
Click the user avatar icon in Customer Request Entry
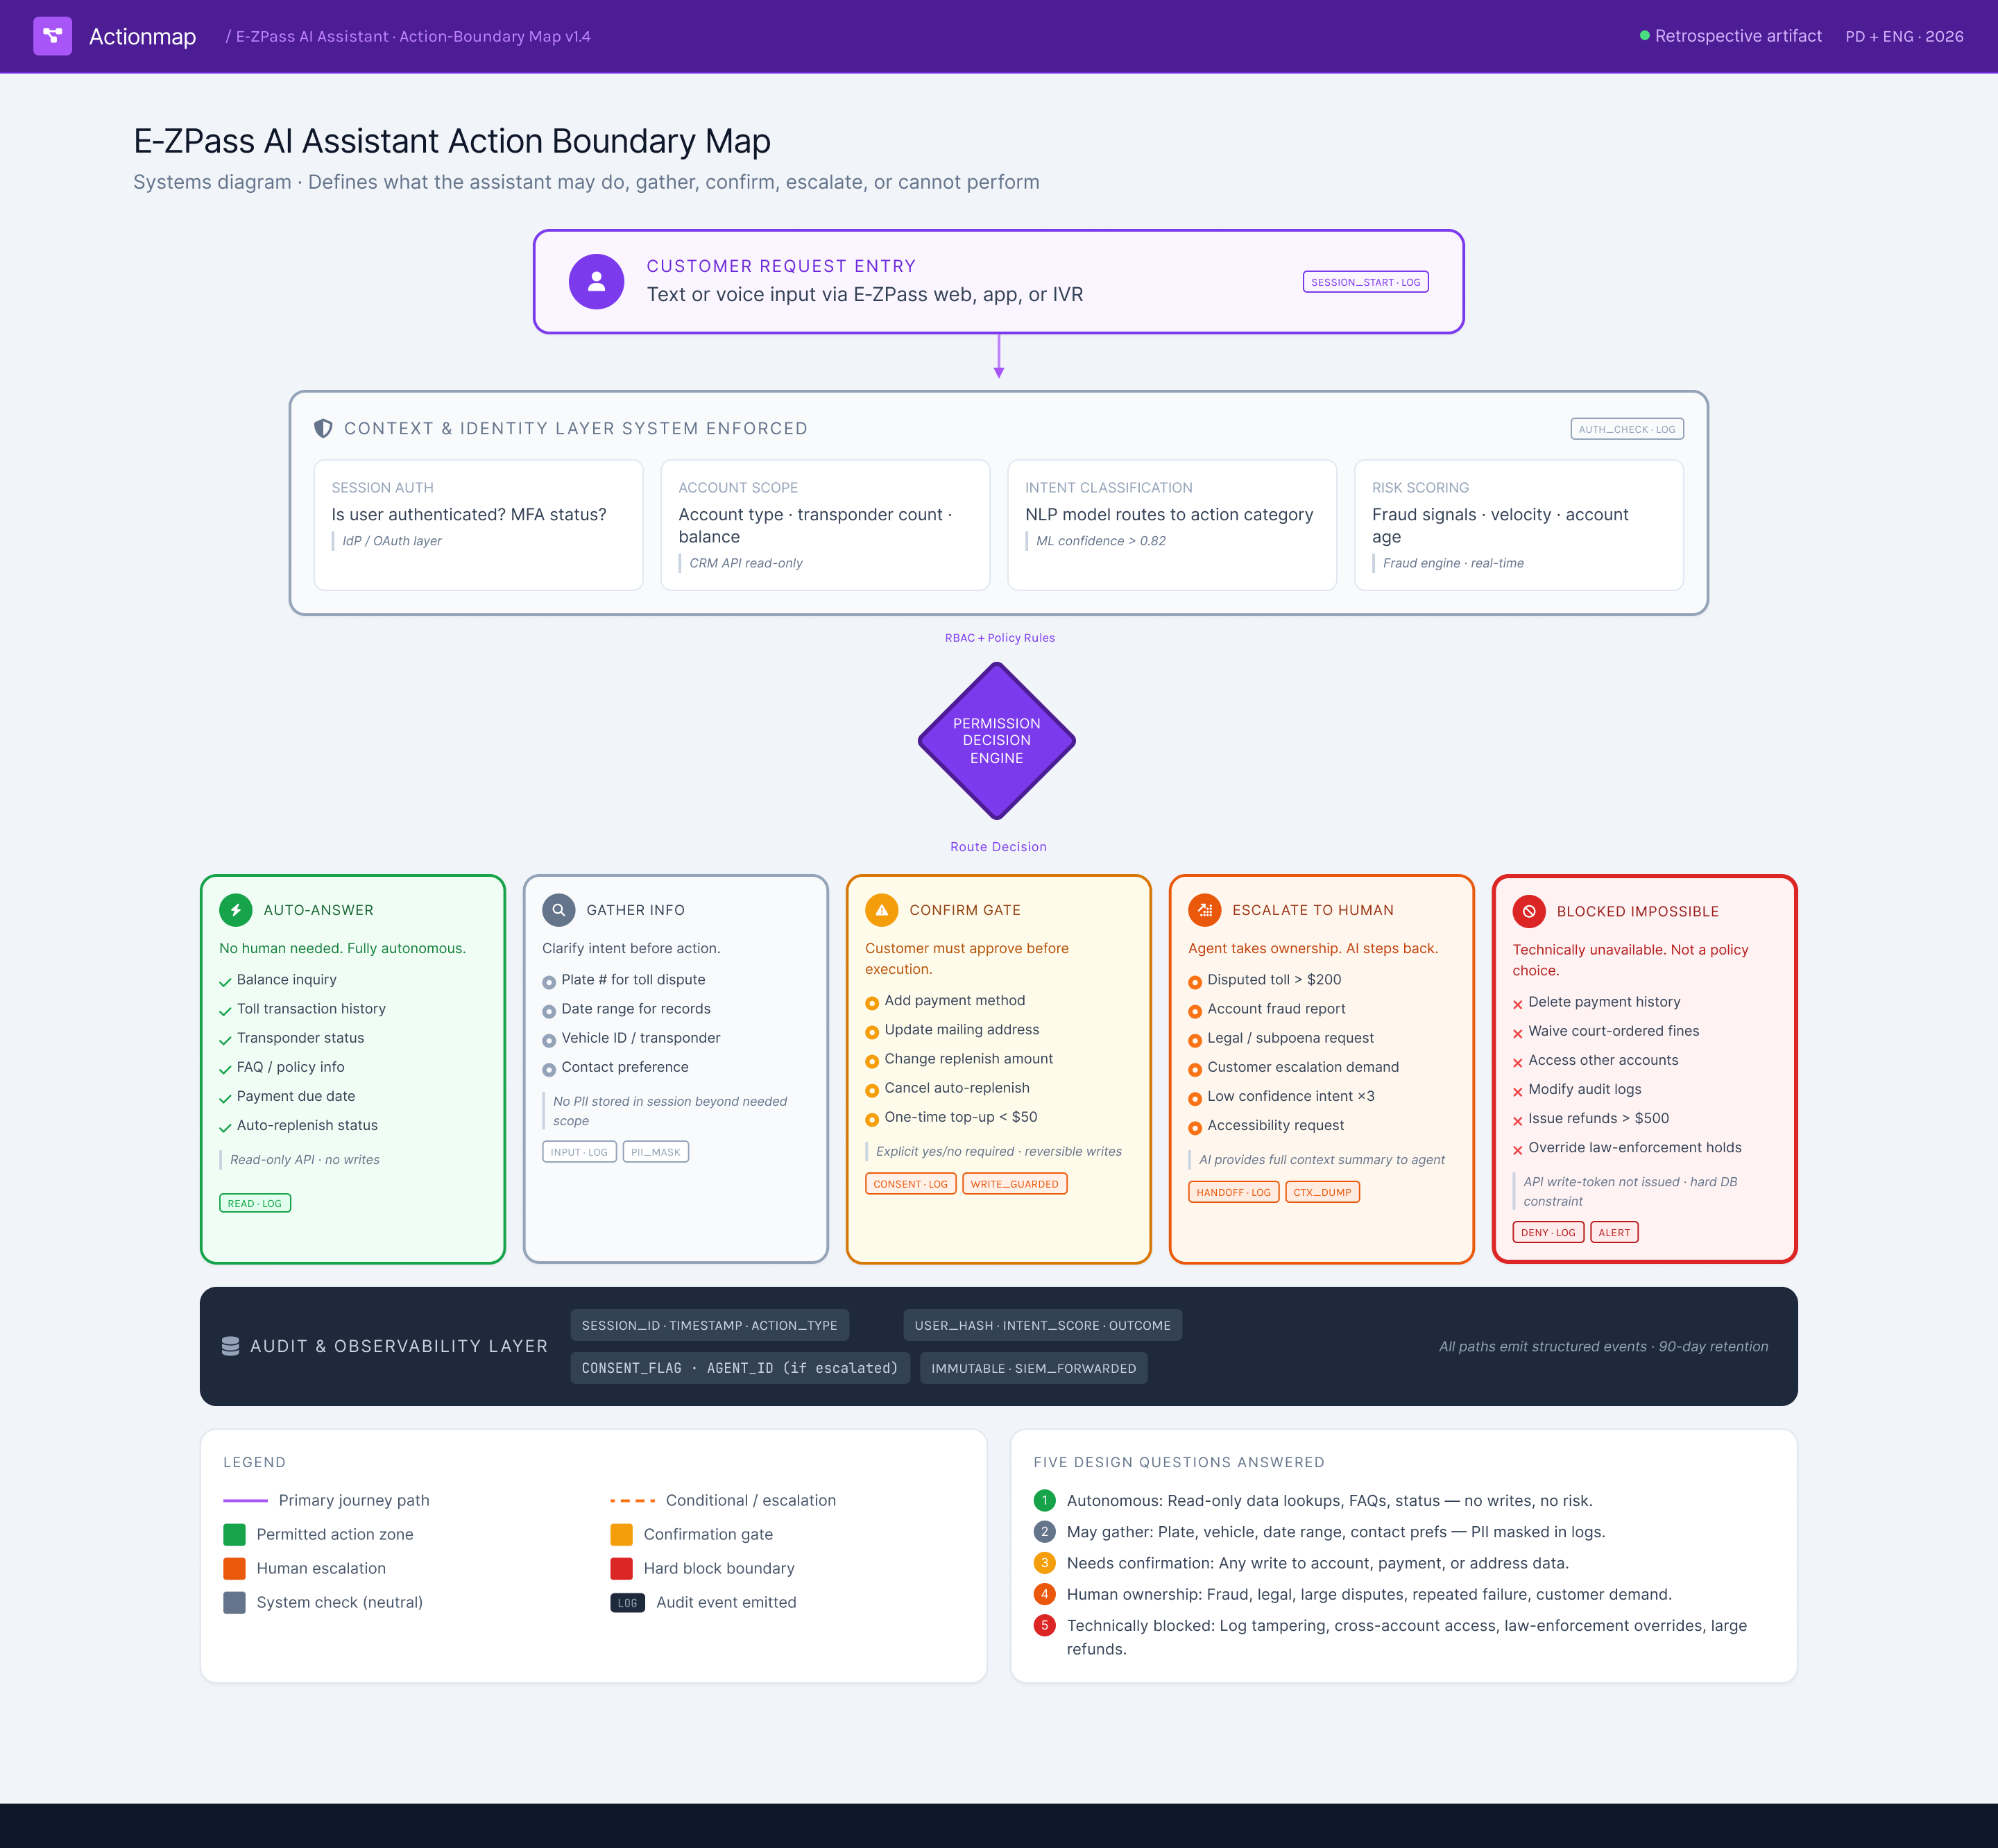click(596, 281)
